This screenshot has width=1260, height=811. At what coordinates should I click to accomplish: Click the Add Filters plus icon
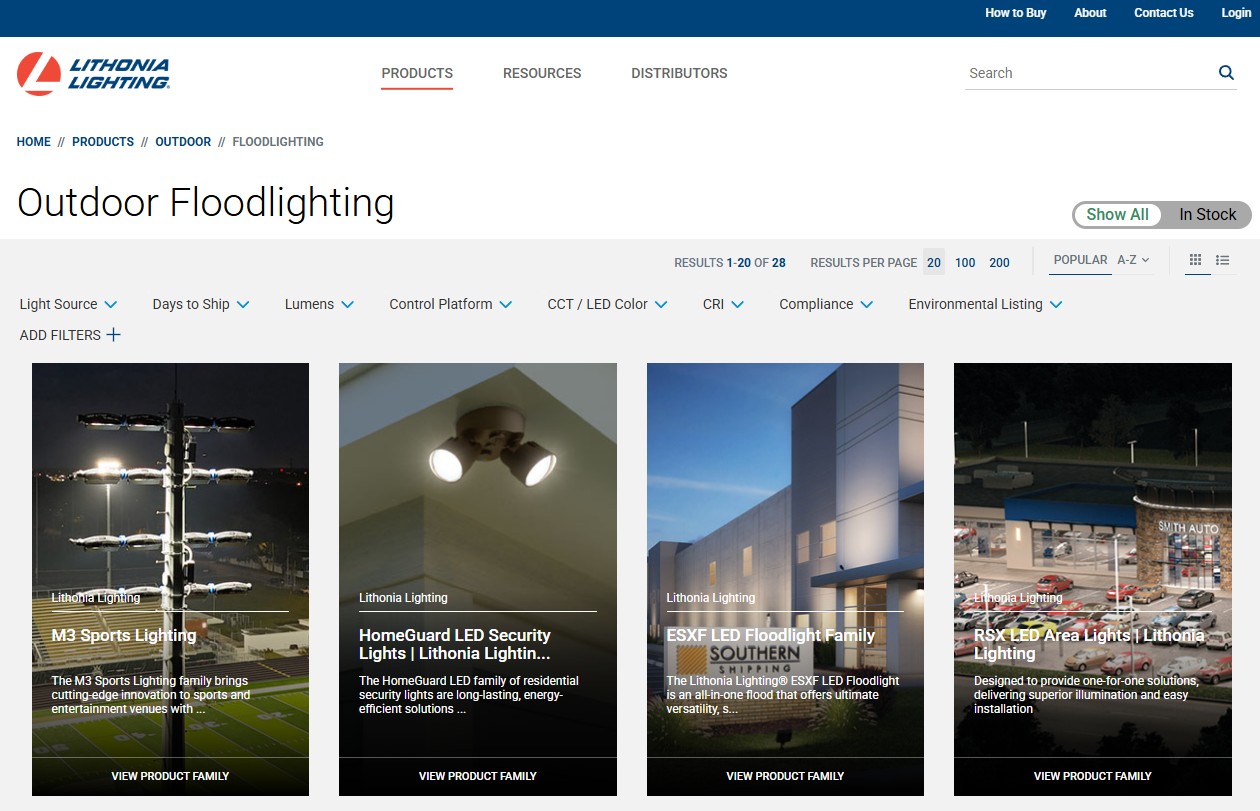[x=113, y=335]
